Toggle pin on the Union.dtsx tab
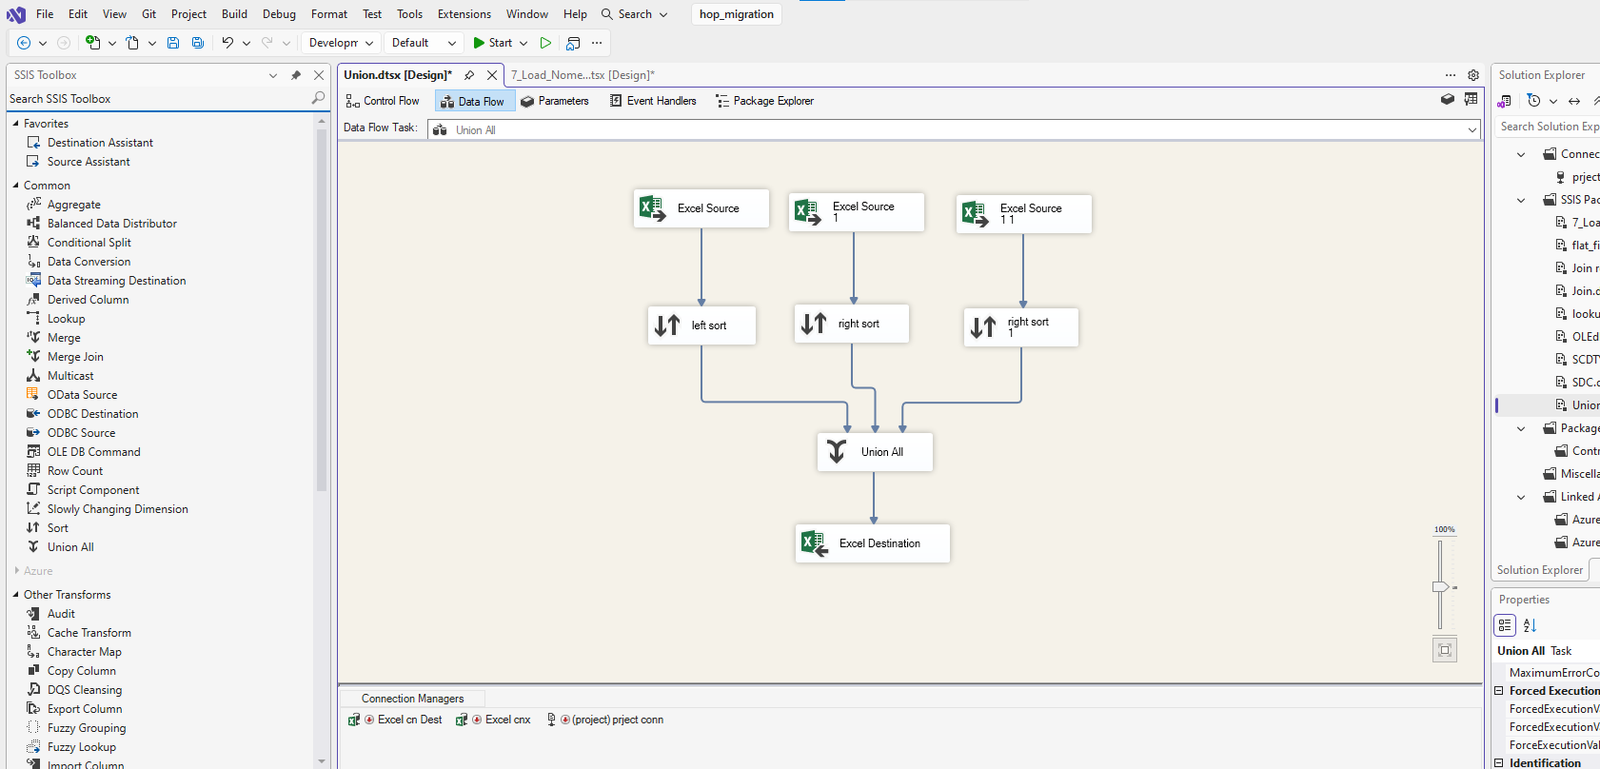 [469, 75]
